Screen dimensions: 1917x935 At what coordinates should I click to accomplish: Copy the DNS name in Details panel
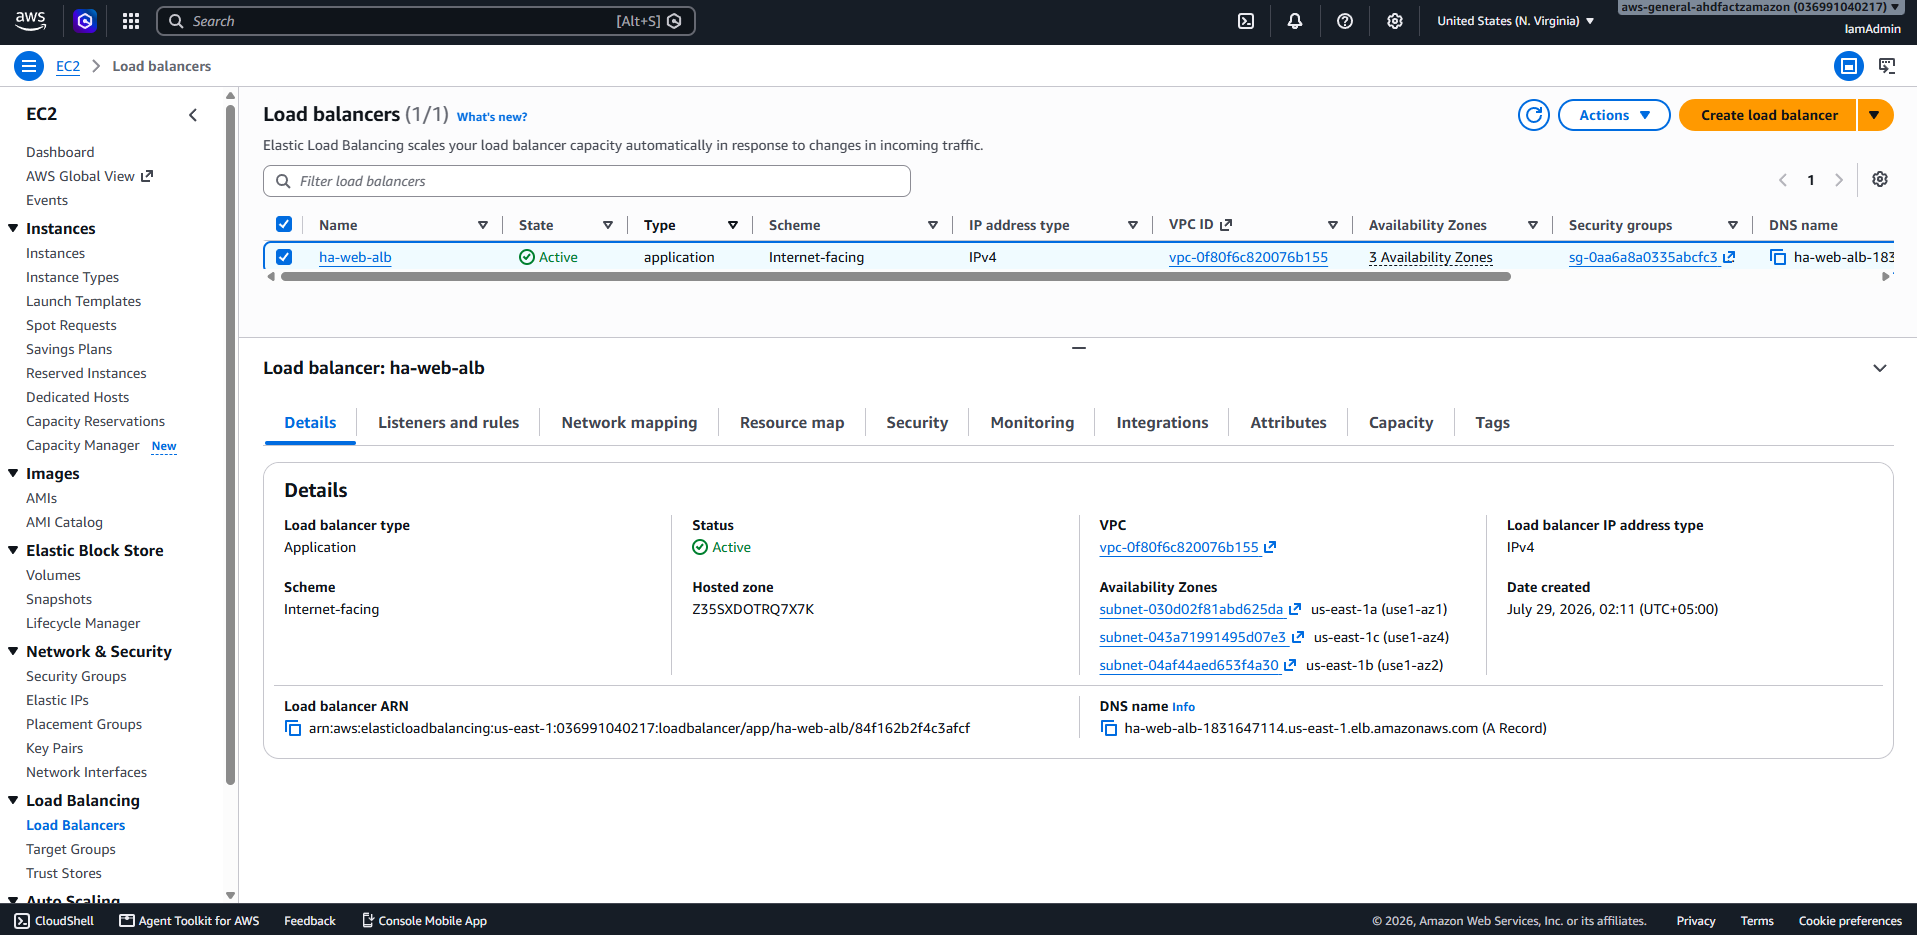coord(1109,728)
